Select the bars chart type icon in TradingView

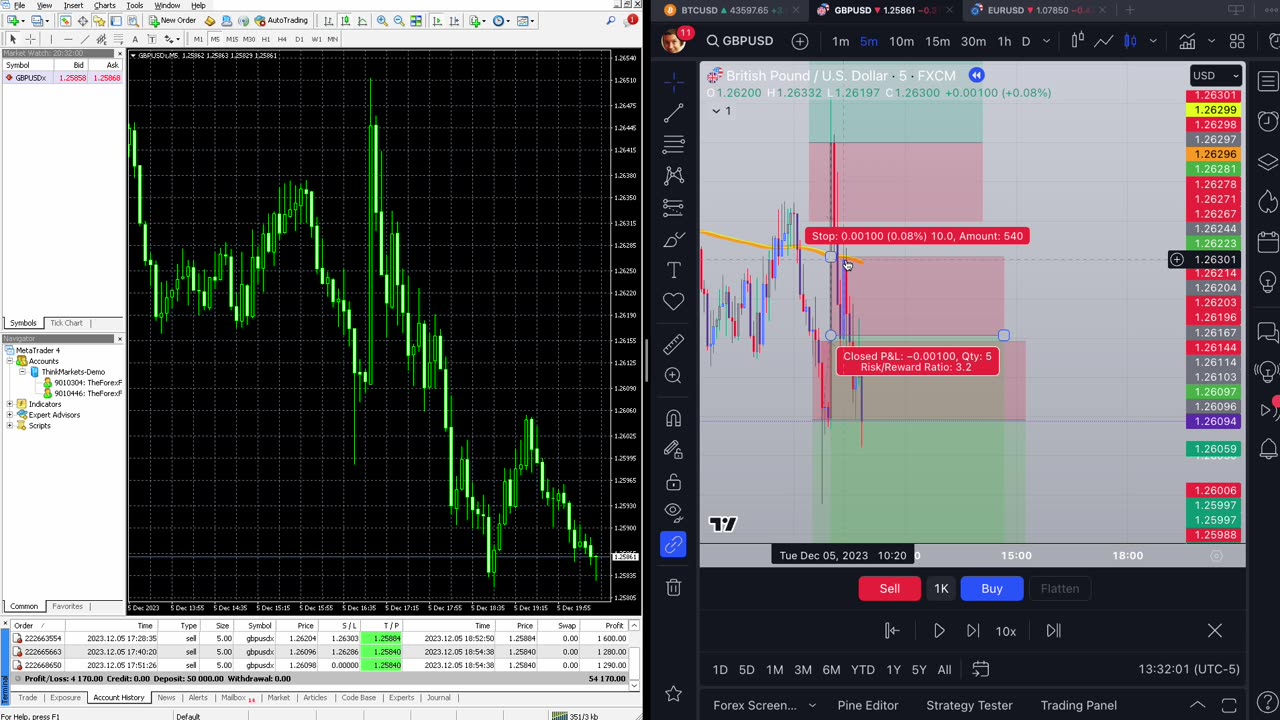[1077, 41]
